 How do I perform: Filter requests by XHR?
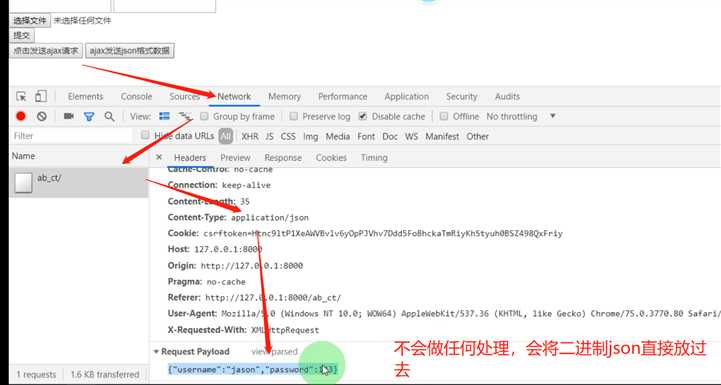coord(250,136)
